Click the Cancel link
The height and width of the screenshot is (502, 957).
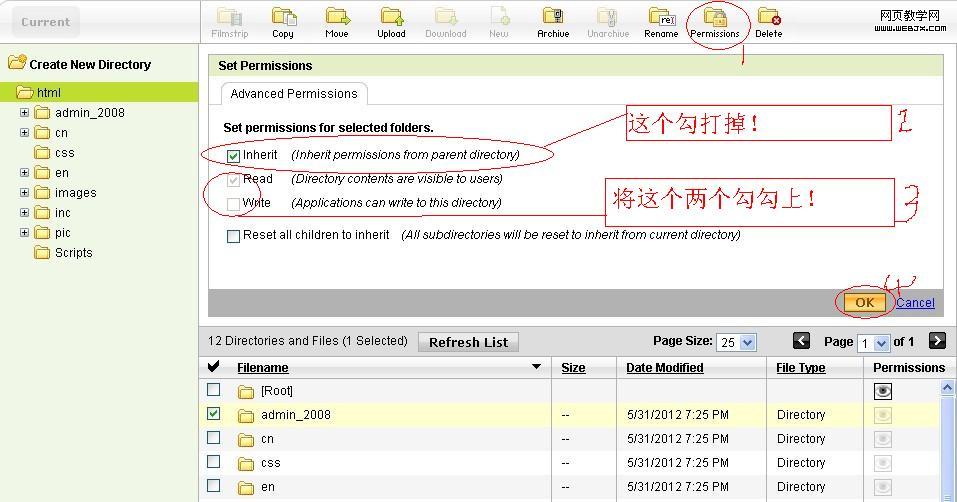click(x=915, y=303)
